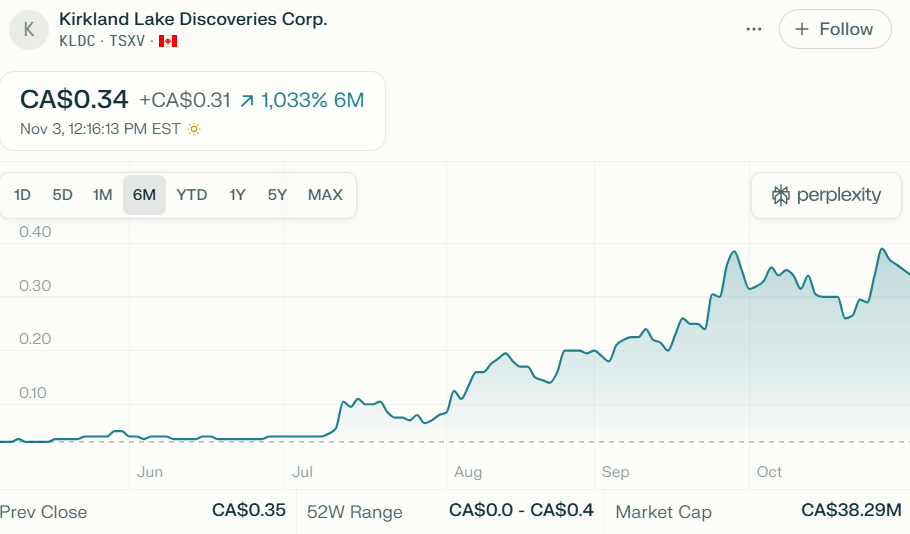Click the upward arrow change icon
910x534 pixels.
[247, 101]
